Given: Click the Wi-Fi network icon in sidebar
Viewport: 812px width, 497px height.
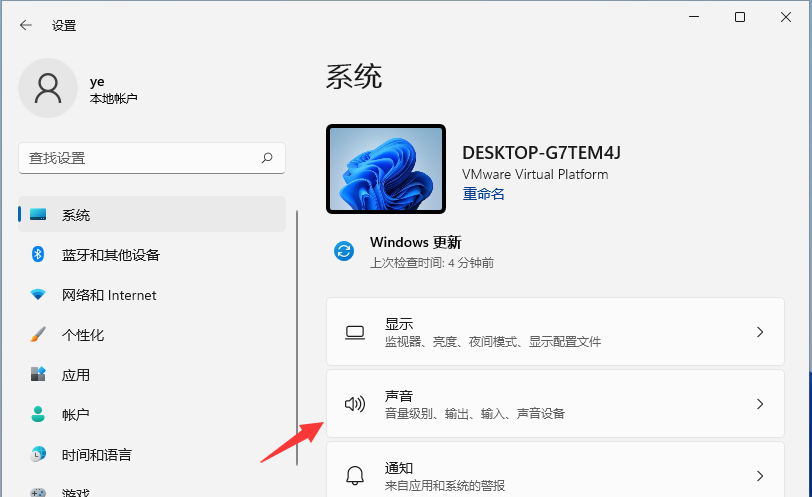Looking at the screenshot, I should (x=38, y=295).
